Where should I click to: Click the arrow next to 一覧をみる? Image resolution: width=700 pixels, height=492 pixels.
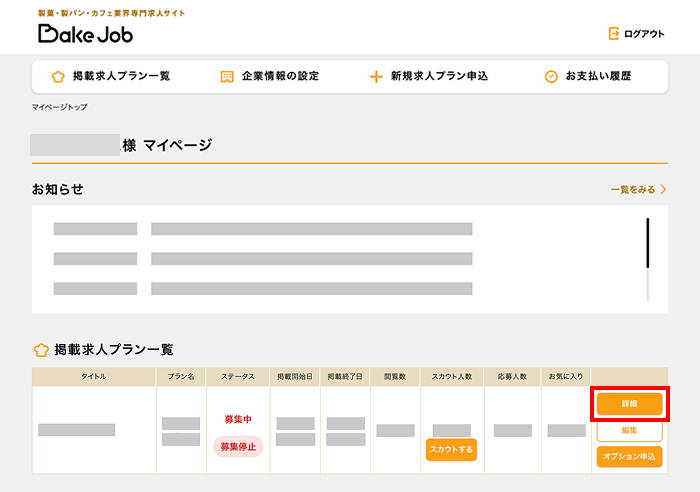(663, 189)
